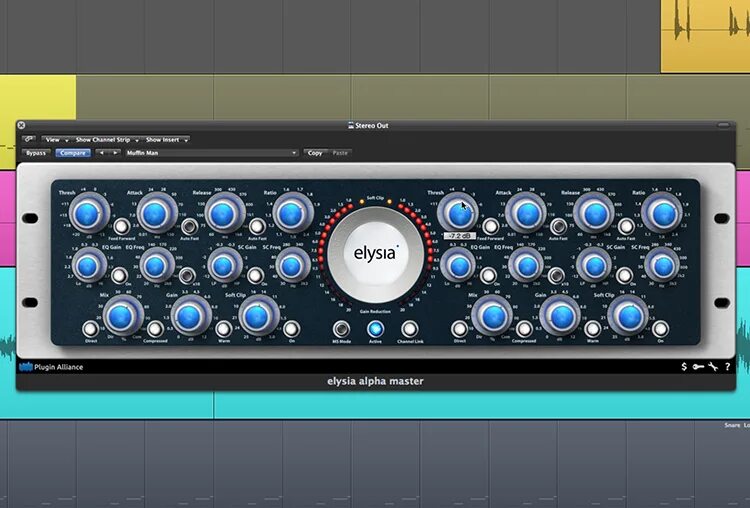Image resolution: width=750 pixels, height=508 pixels.
Task: Click left channel Mix knob
Action: tap(121, 316)
